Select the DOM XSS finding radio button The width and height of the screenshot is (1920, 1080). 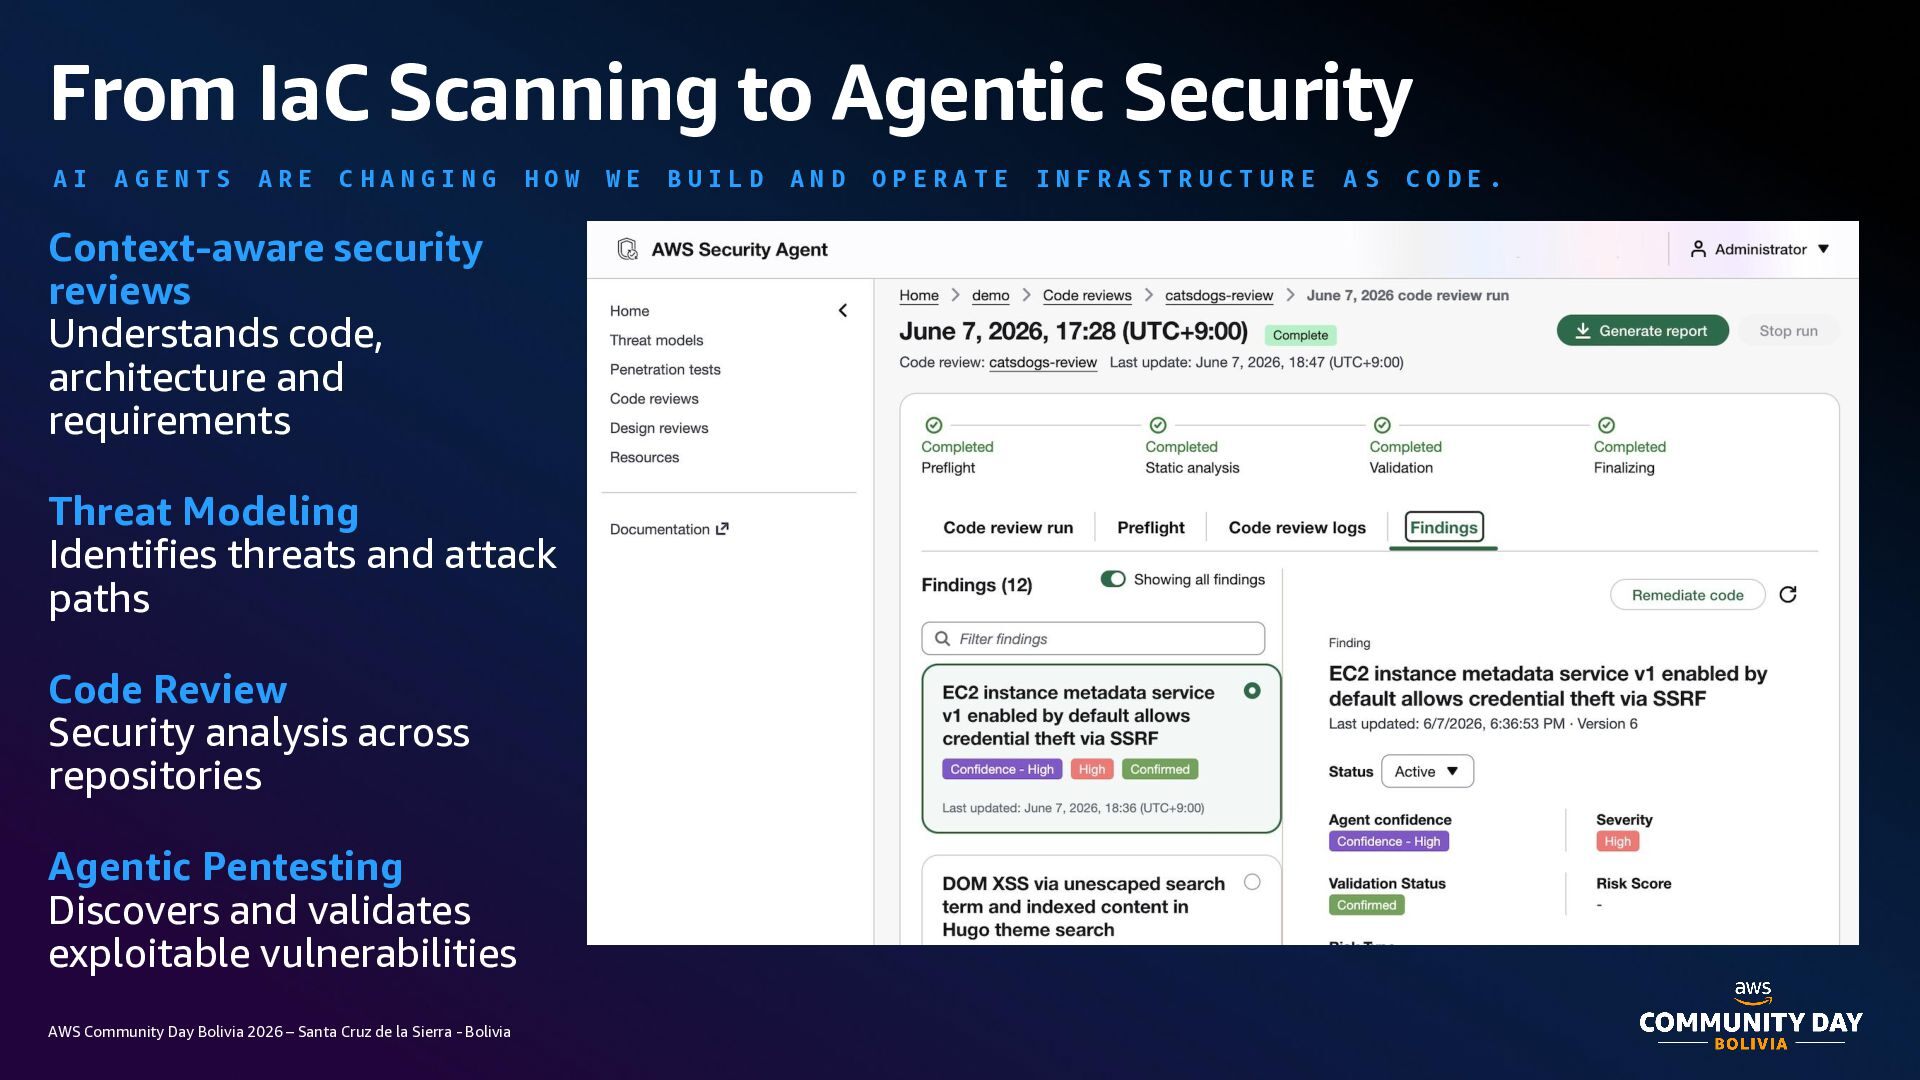1252,881
